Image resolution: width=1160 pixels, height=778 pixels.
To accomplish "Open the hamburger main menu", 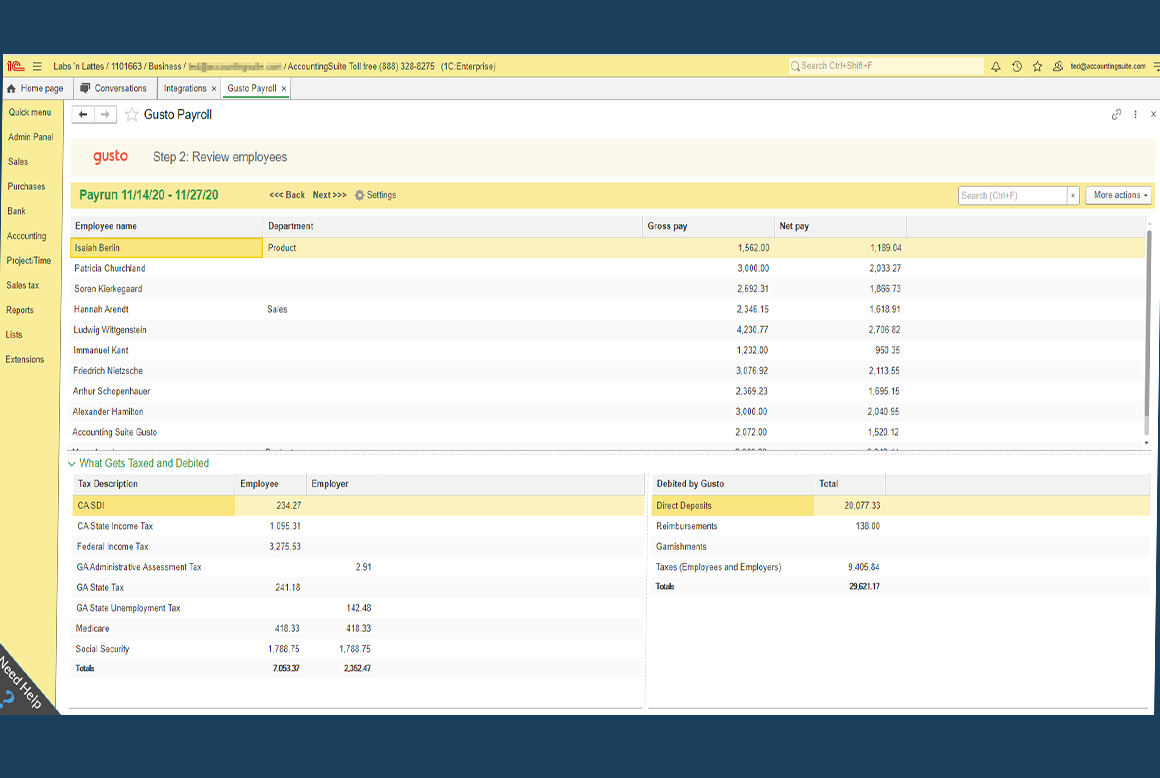I will click(37, 67).
